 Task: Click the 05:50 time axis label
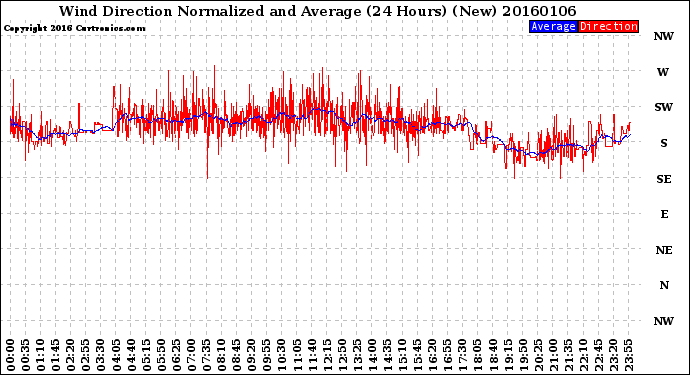pyautogui.click(x=161, y=355)
